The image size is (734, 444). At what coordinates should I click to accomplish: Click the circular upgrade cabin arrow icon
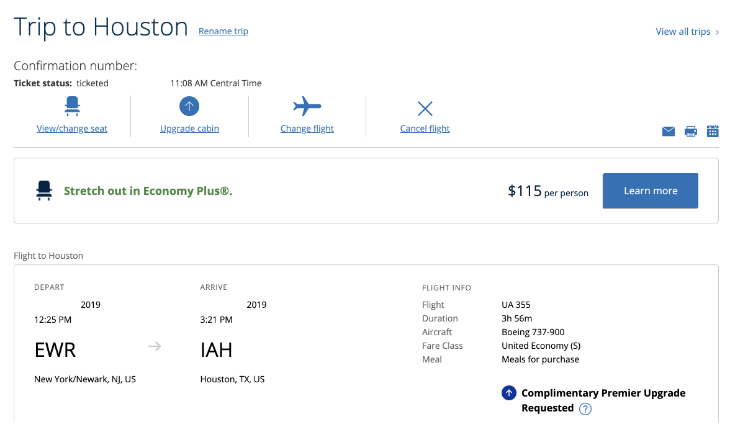190,106
